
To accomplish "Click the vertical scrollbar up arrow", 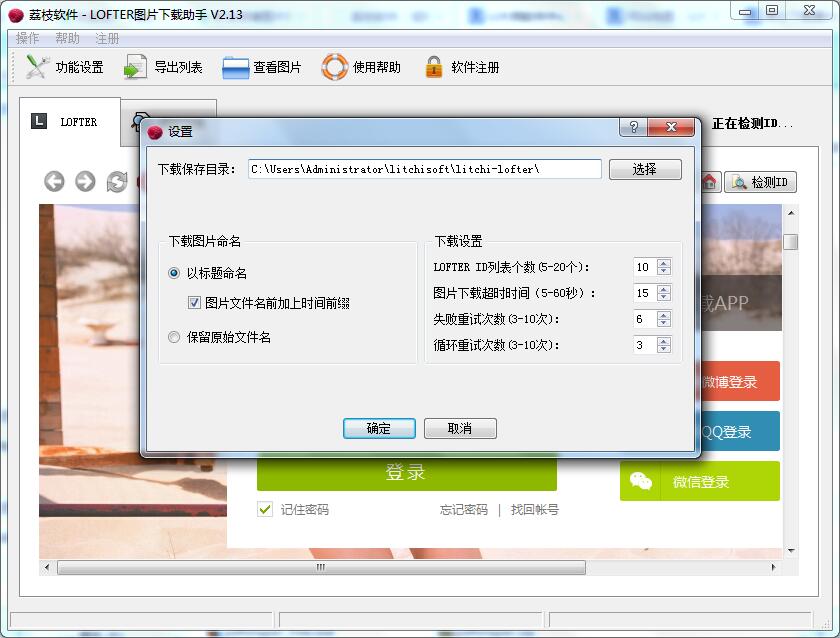I will [x=791, y=213].
